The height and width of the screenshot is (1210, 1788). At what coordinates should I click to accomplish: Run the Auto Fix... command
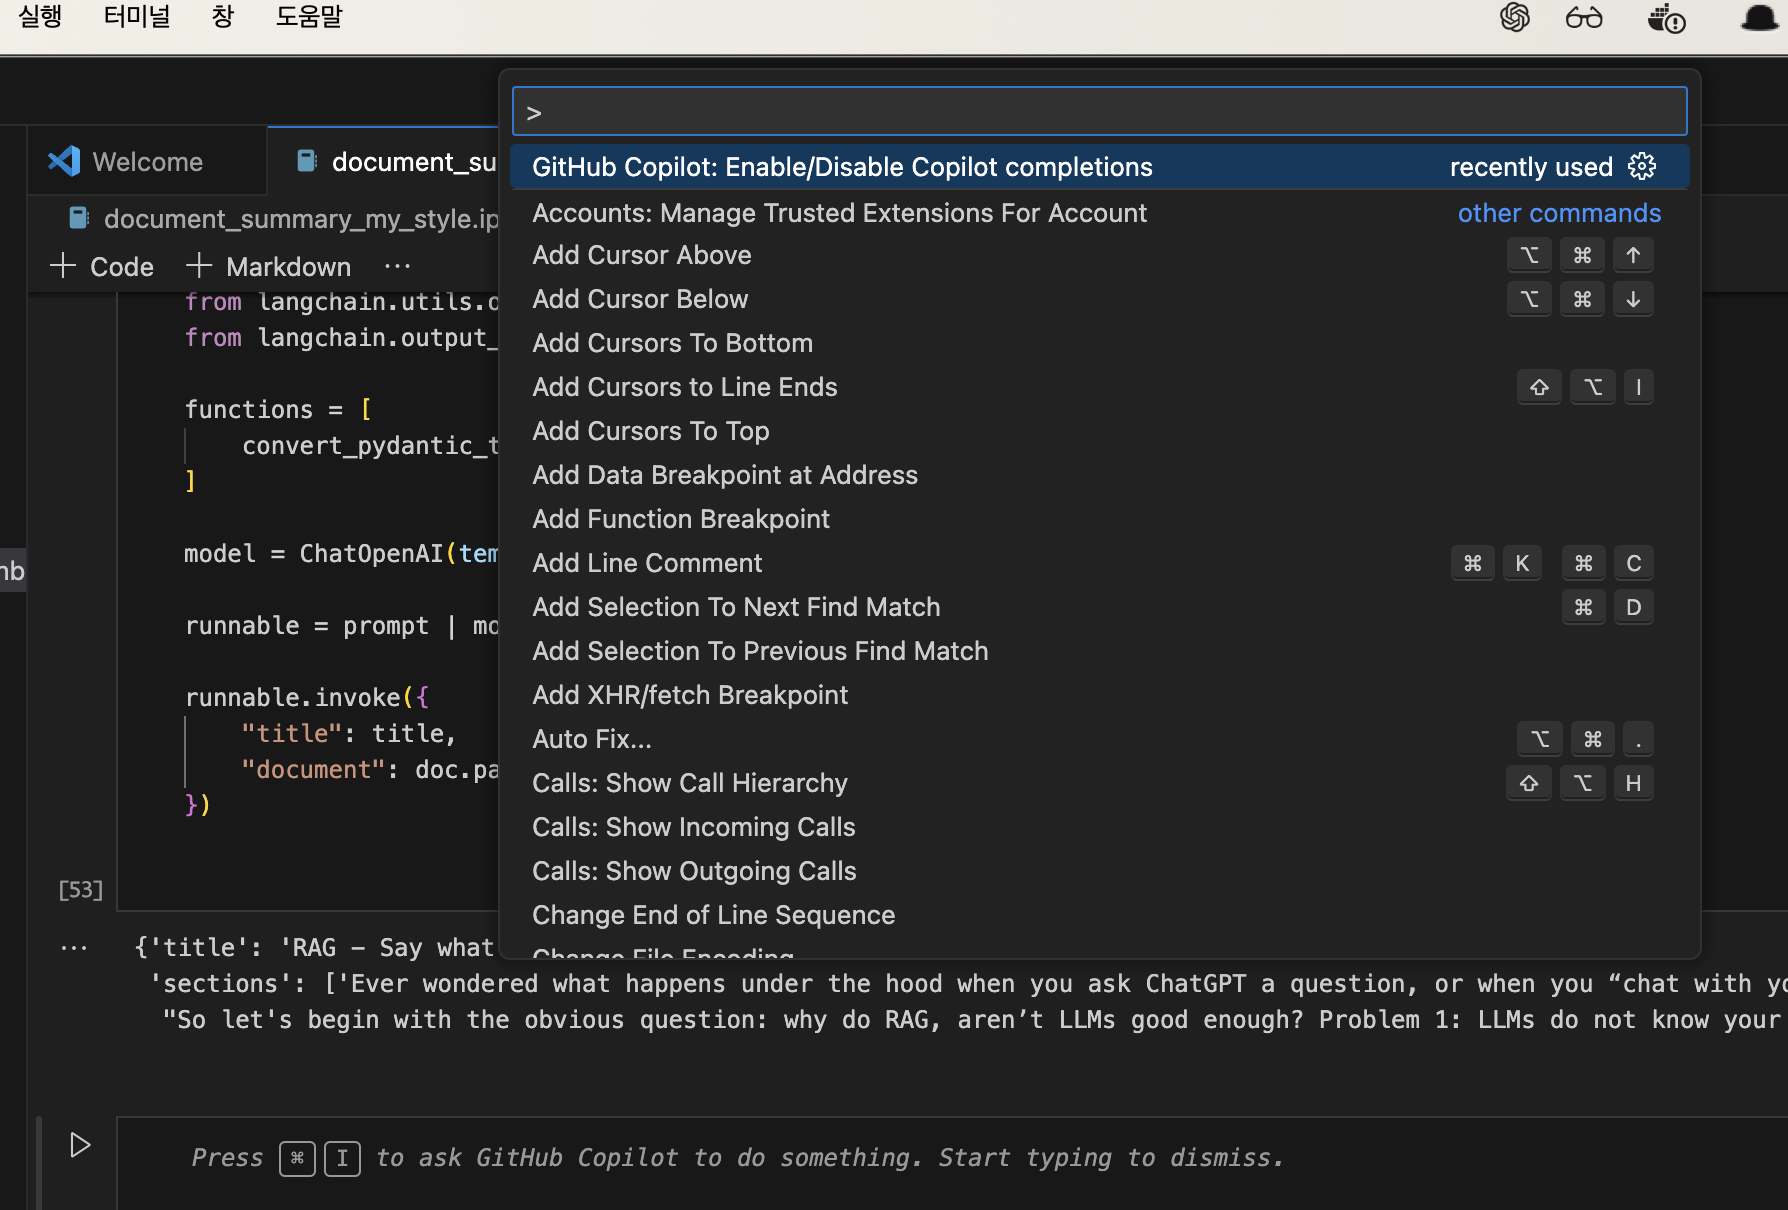1100,739
